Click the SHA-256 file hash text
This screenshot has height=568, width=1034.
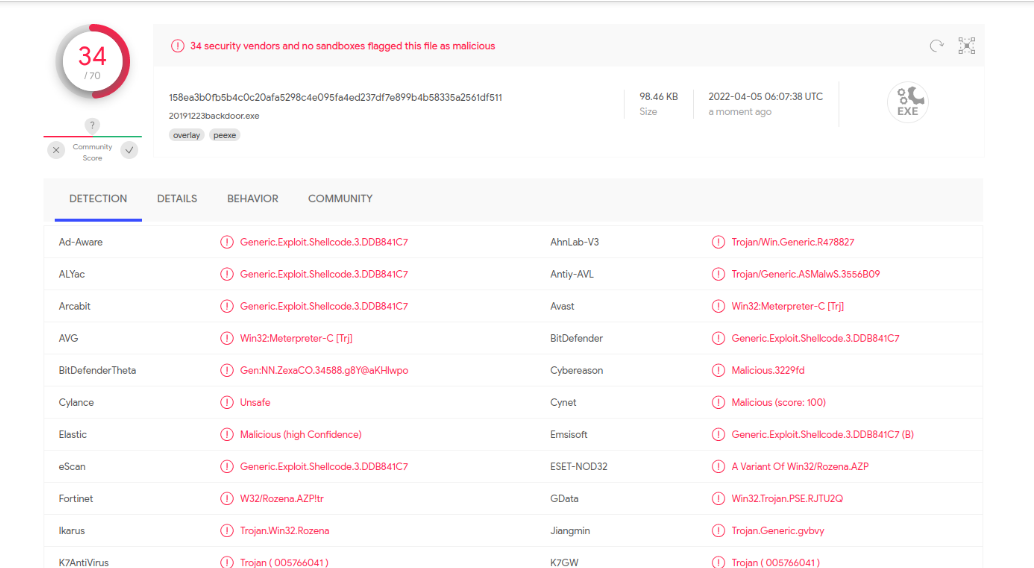pos(335,97)
